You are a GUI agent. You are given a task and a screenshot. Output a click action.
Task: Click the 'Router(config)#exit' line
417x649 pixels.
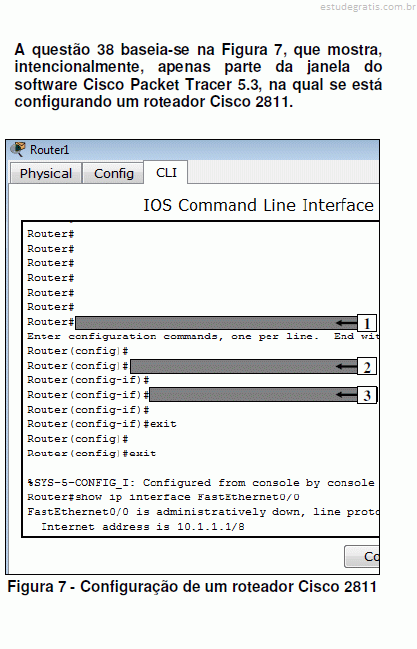click(x=92, y=453)
